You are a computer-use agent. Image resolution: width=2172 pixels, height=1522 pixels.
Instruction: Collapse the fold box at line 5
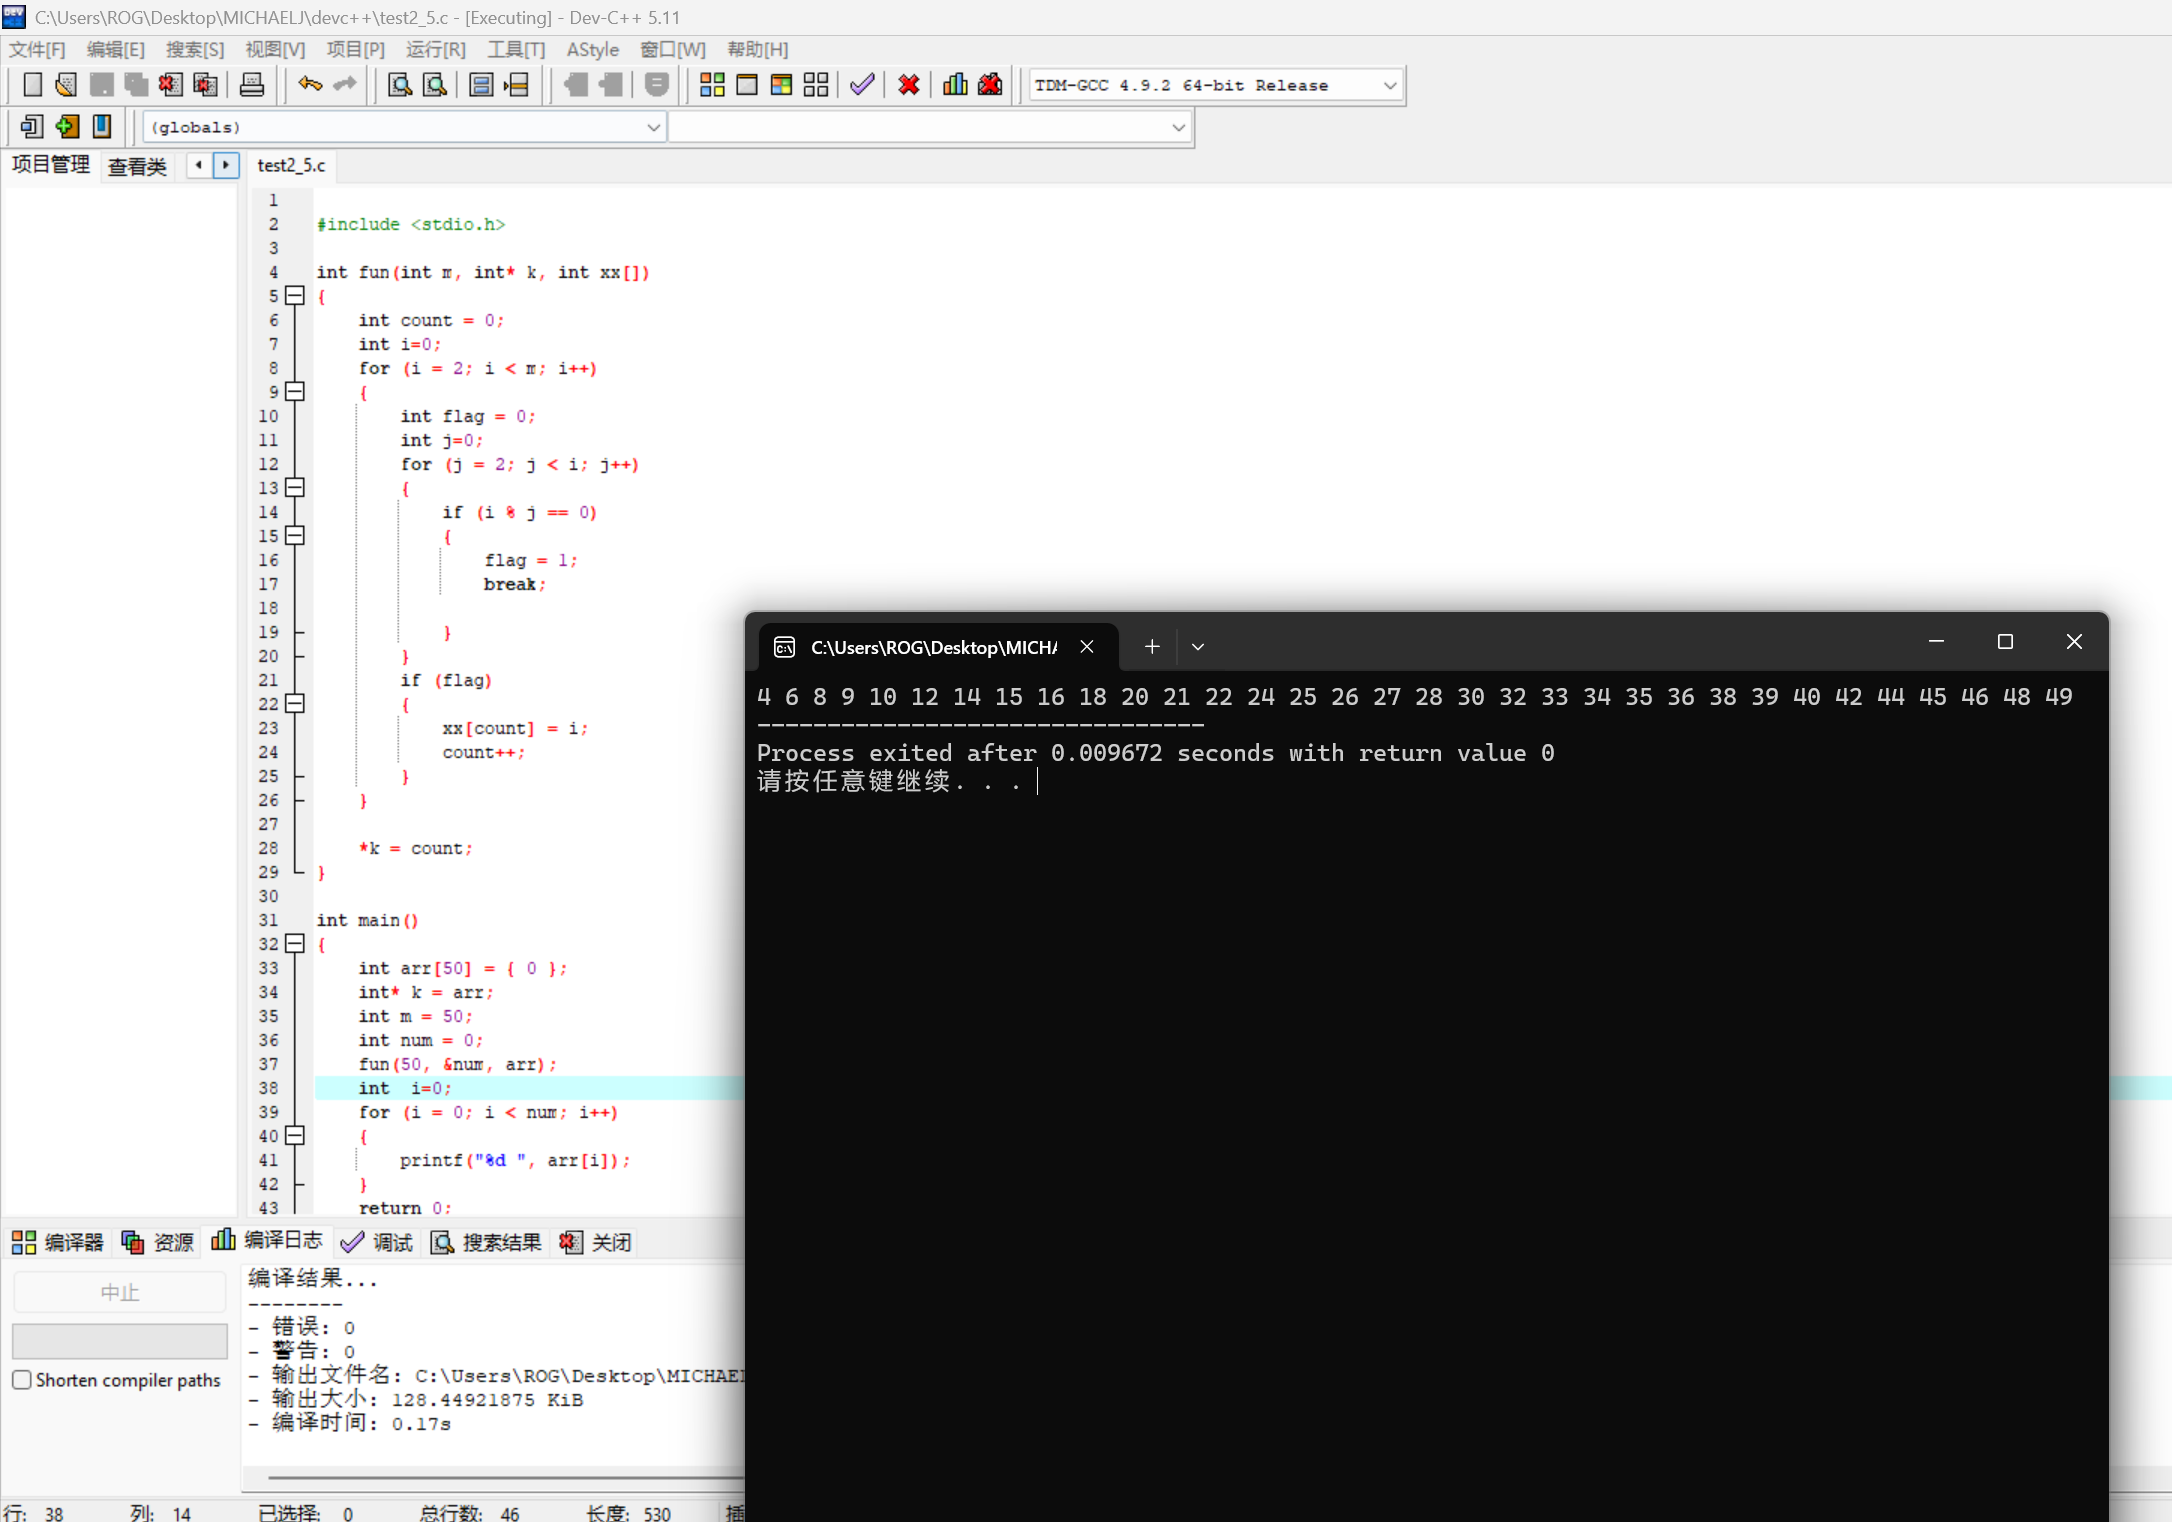coord(294,295)
